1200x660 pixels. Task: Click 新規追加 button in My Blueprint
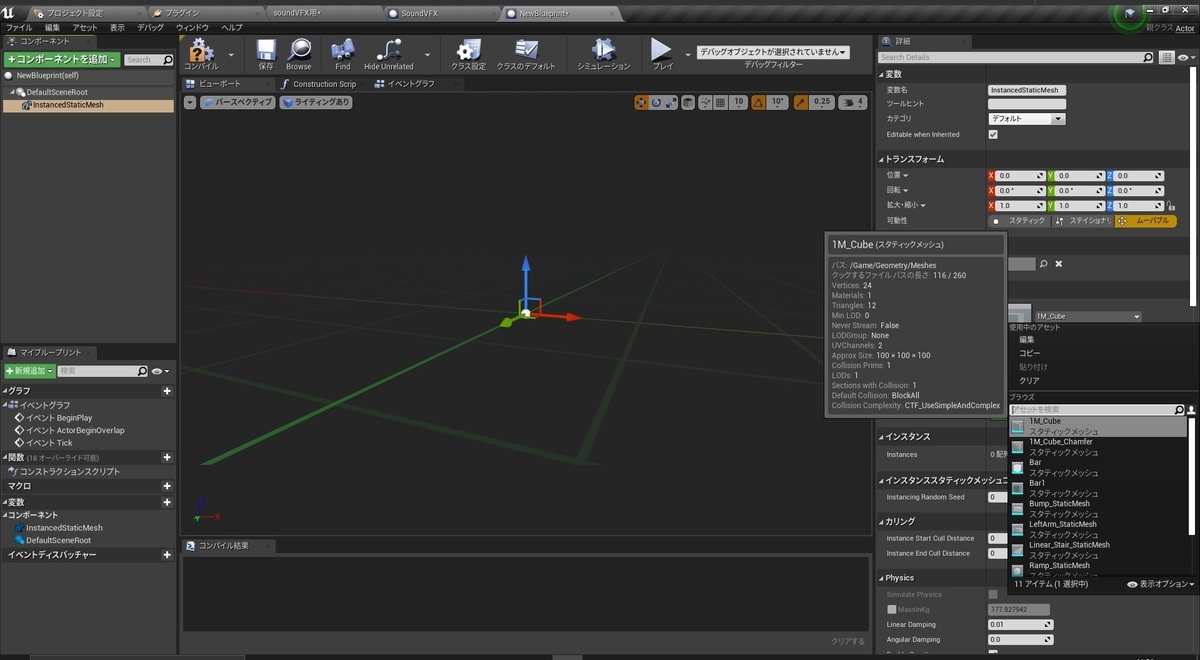click(x=29, y=371)
